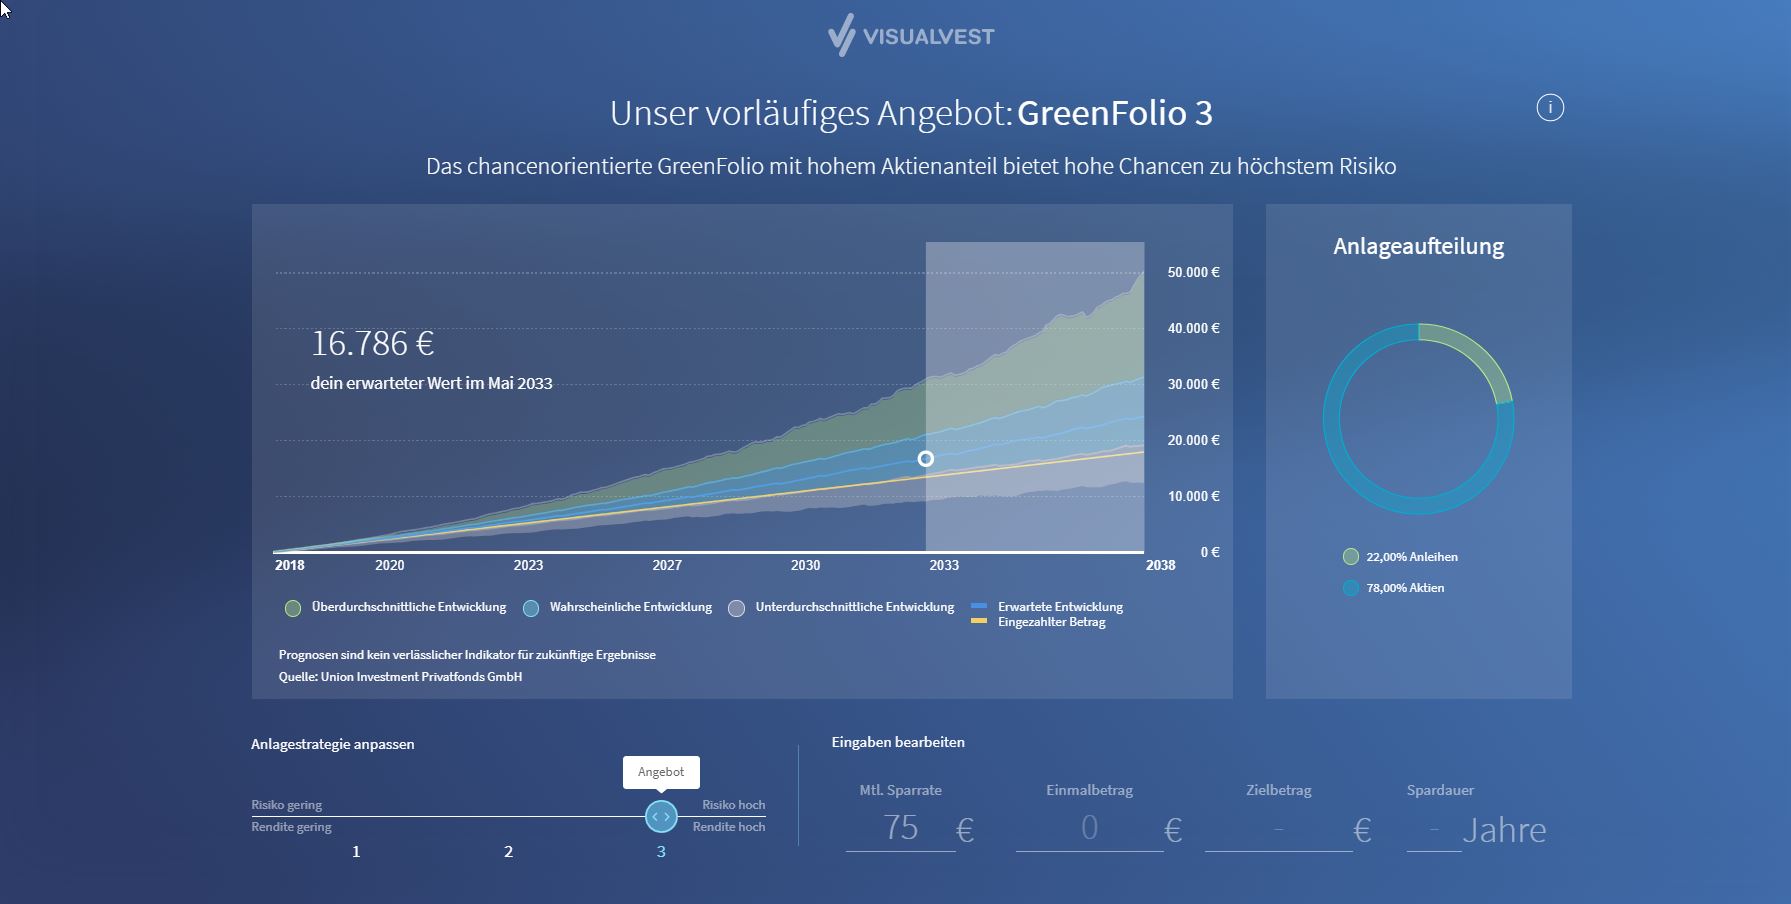The height and width of the screenshot is (904, 1791).
Task: Click the 50.000 € axis value
Action: [x=1193, y=272]
